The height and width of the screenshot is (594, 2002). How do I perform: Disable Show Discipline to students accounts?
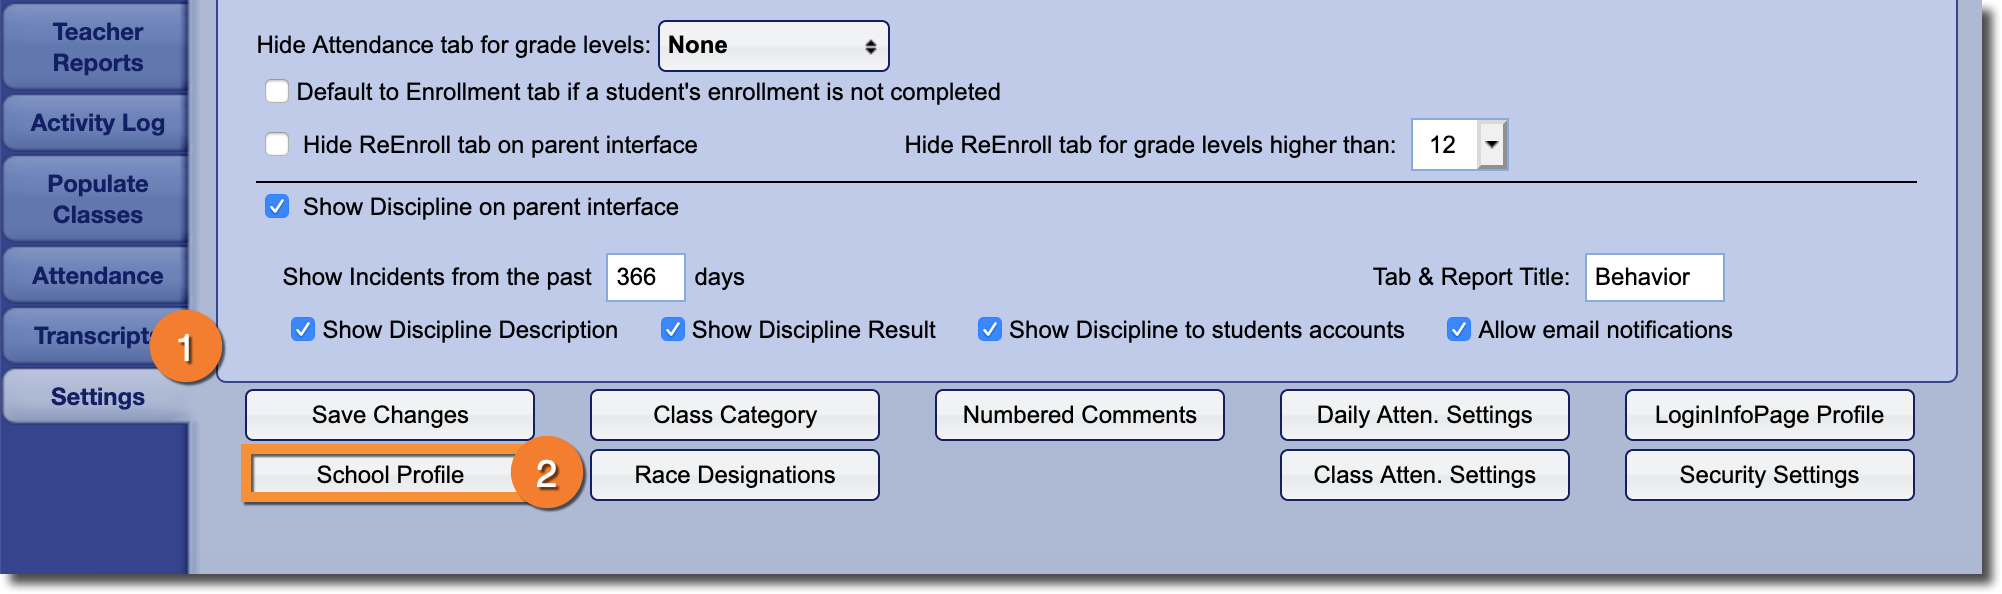[x=989, y=330]
